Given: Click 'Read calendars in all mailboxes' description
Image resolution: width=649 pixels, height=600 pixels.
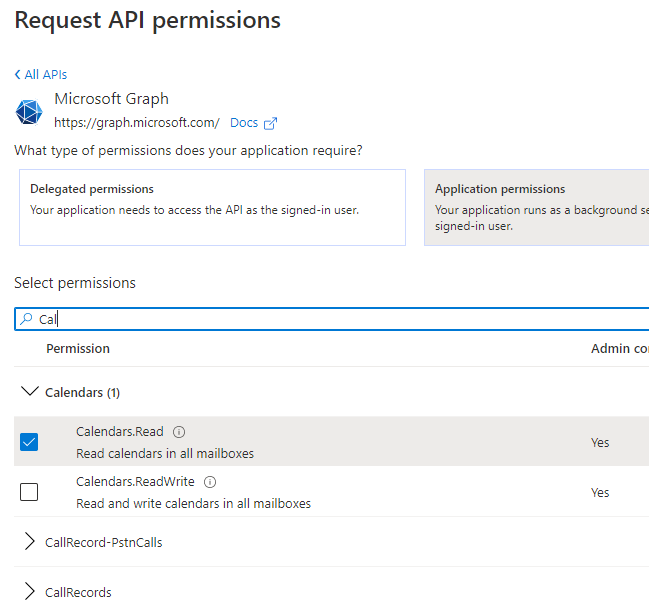Looking at the screenshot, I should (x=165, y=454).
